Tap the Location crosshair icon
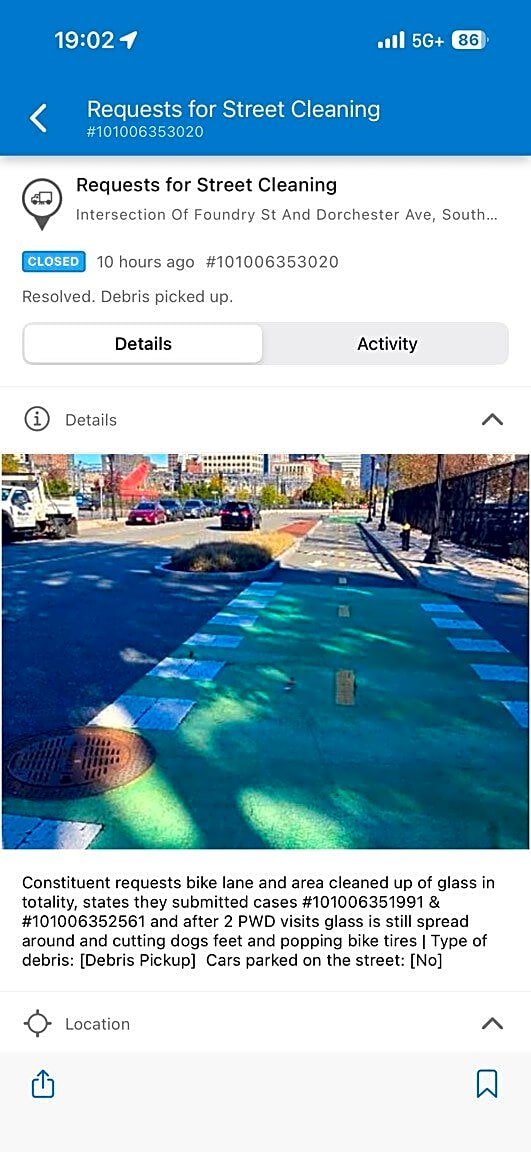 pos(37,1023)
